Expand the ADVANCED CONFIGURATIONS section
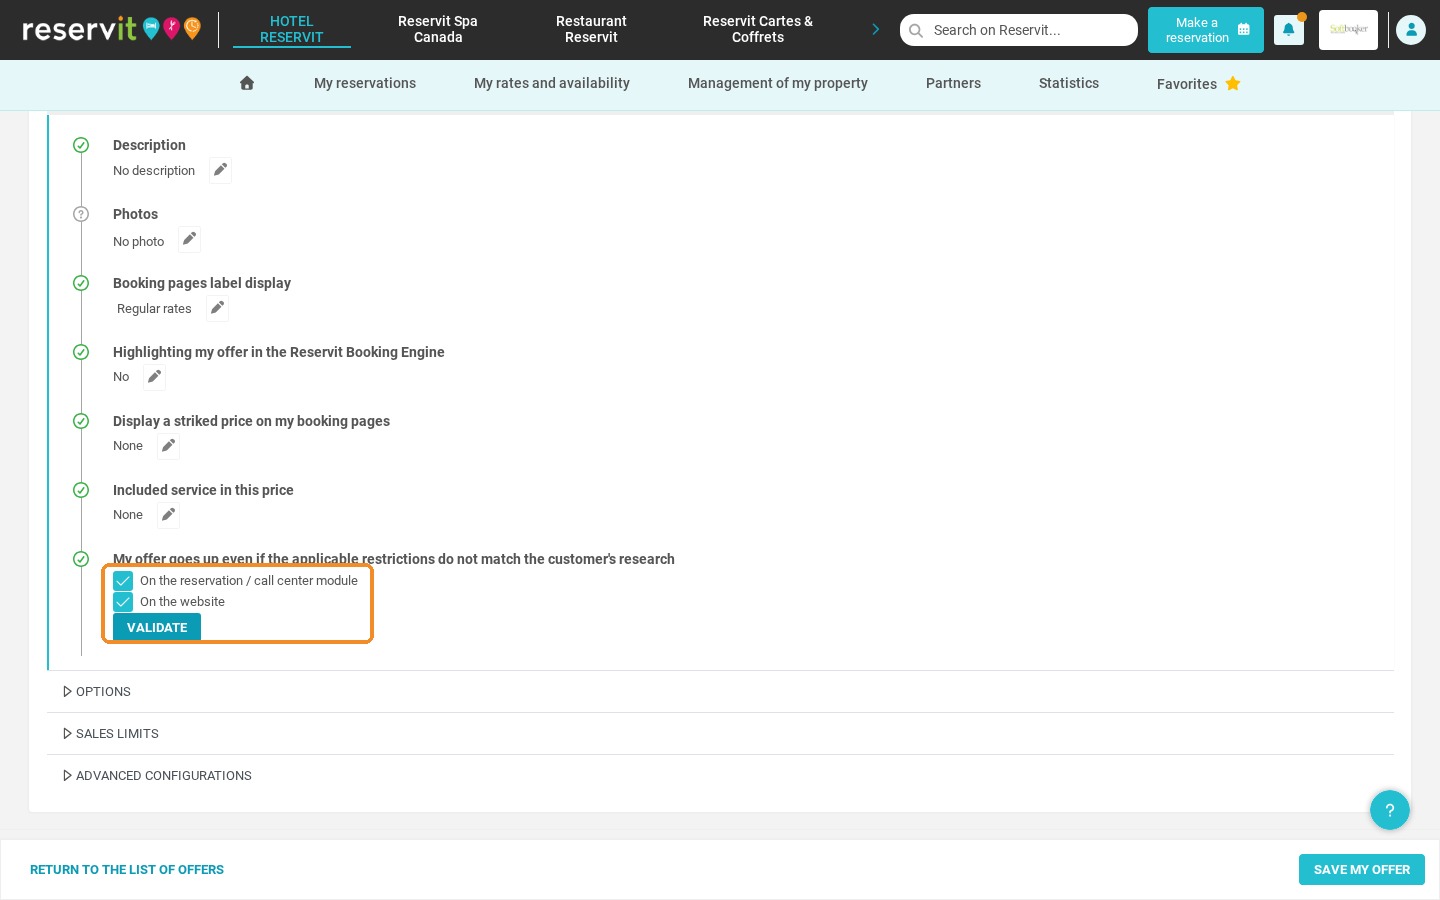This screenshot has width=1440, height=900. [157, 776]
